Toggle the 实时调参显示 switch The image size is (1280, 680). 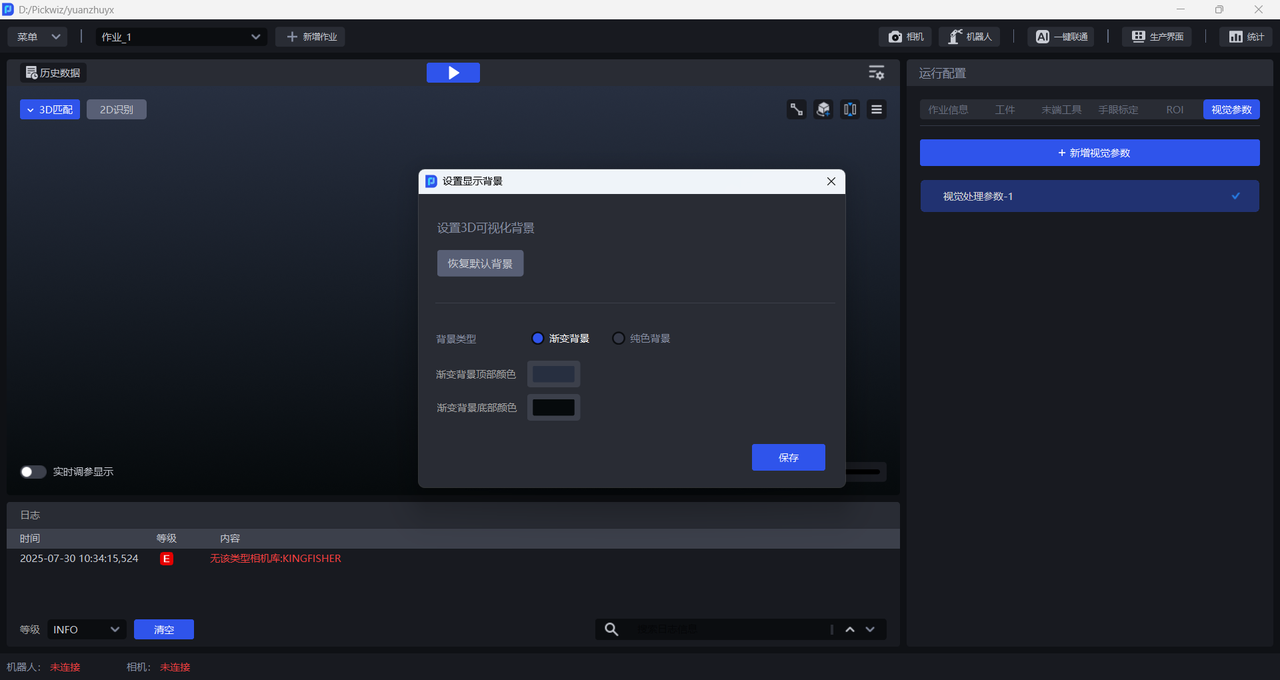click(x=33, y=472)
